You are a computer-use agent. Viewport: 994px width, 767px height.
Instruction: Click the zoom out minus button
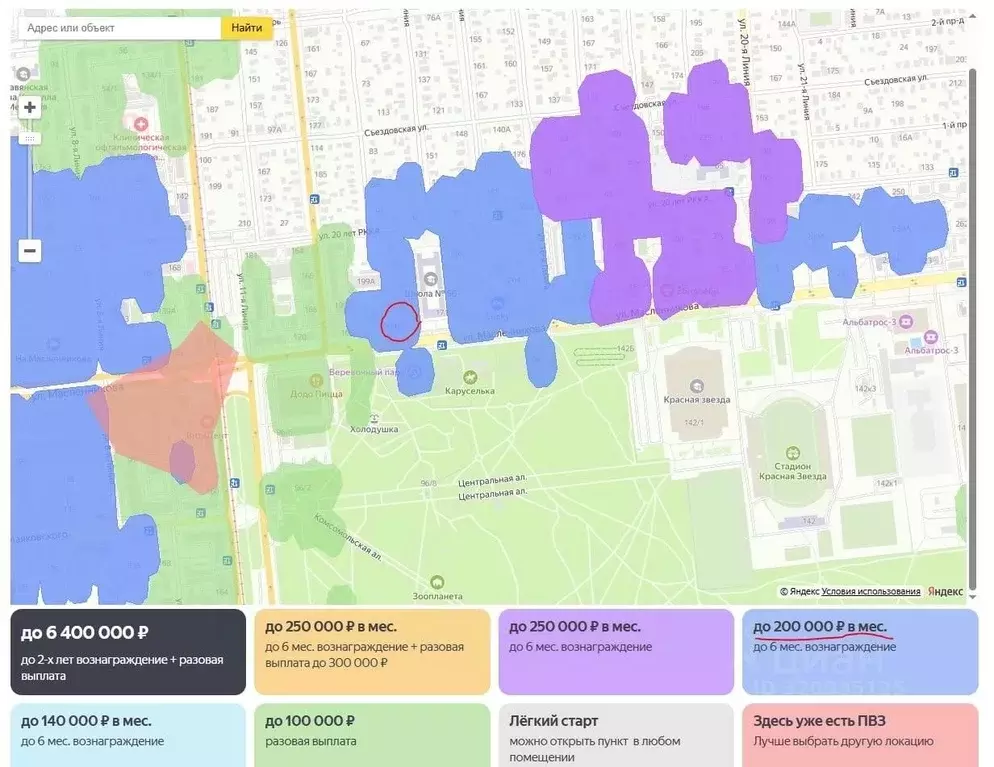(x=30, y=251)
